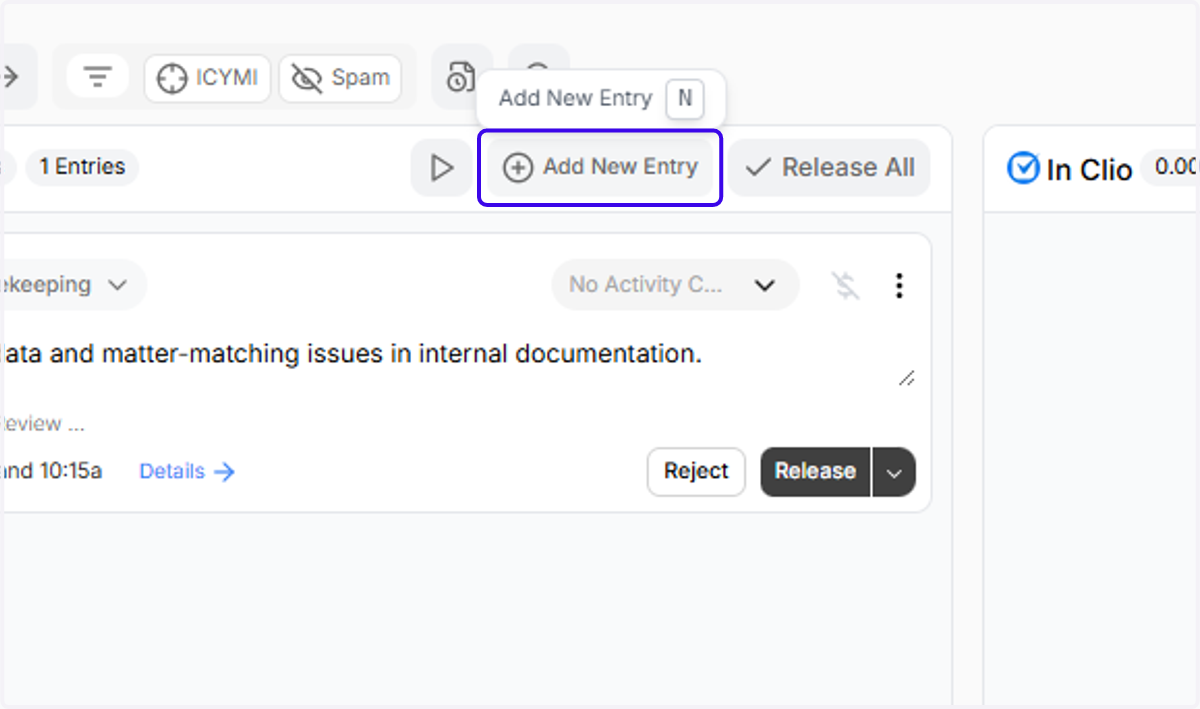Screen dimensions: 1200x709
Task: Expand the Release options arrow
Action: [x=894, y=472]
